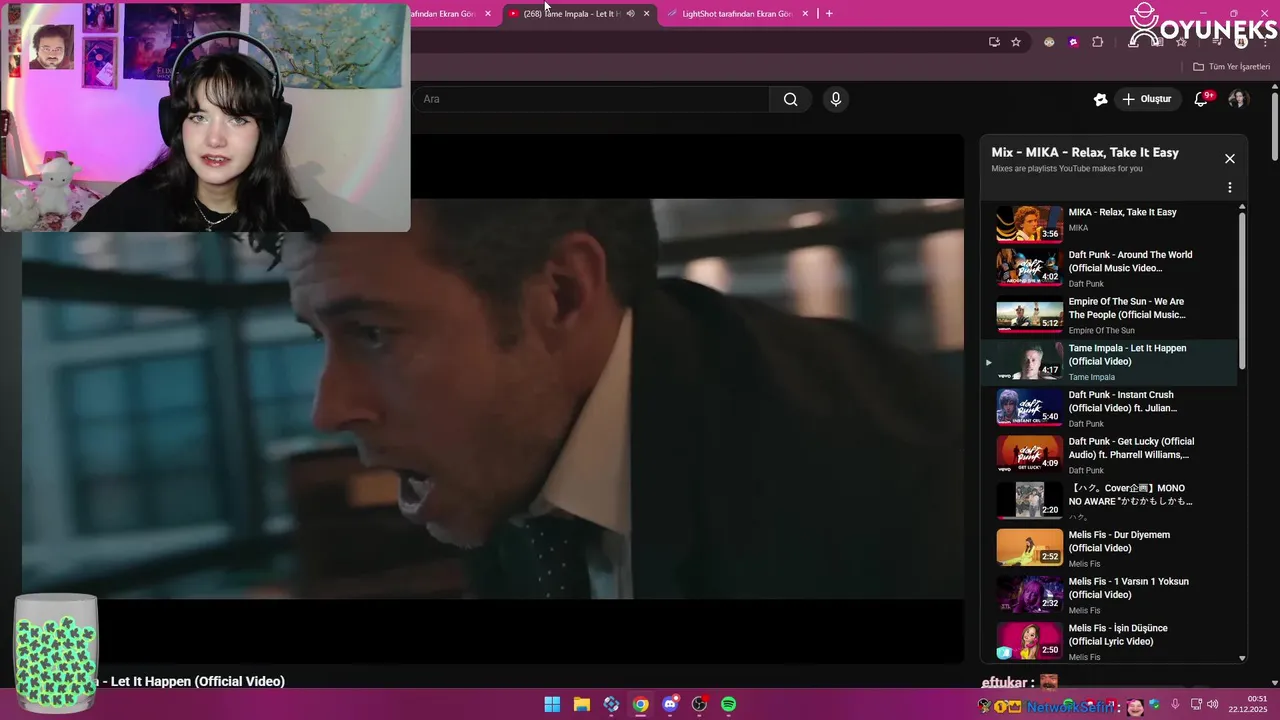Close the rightmost LightShot tab
Viewport: 1280px width, 720px height.
[805, 14]
